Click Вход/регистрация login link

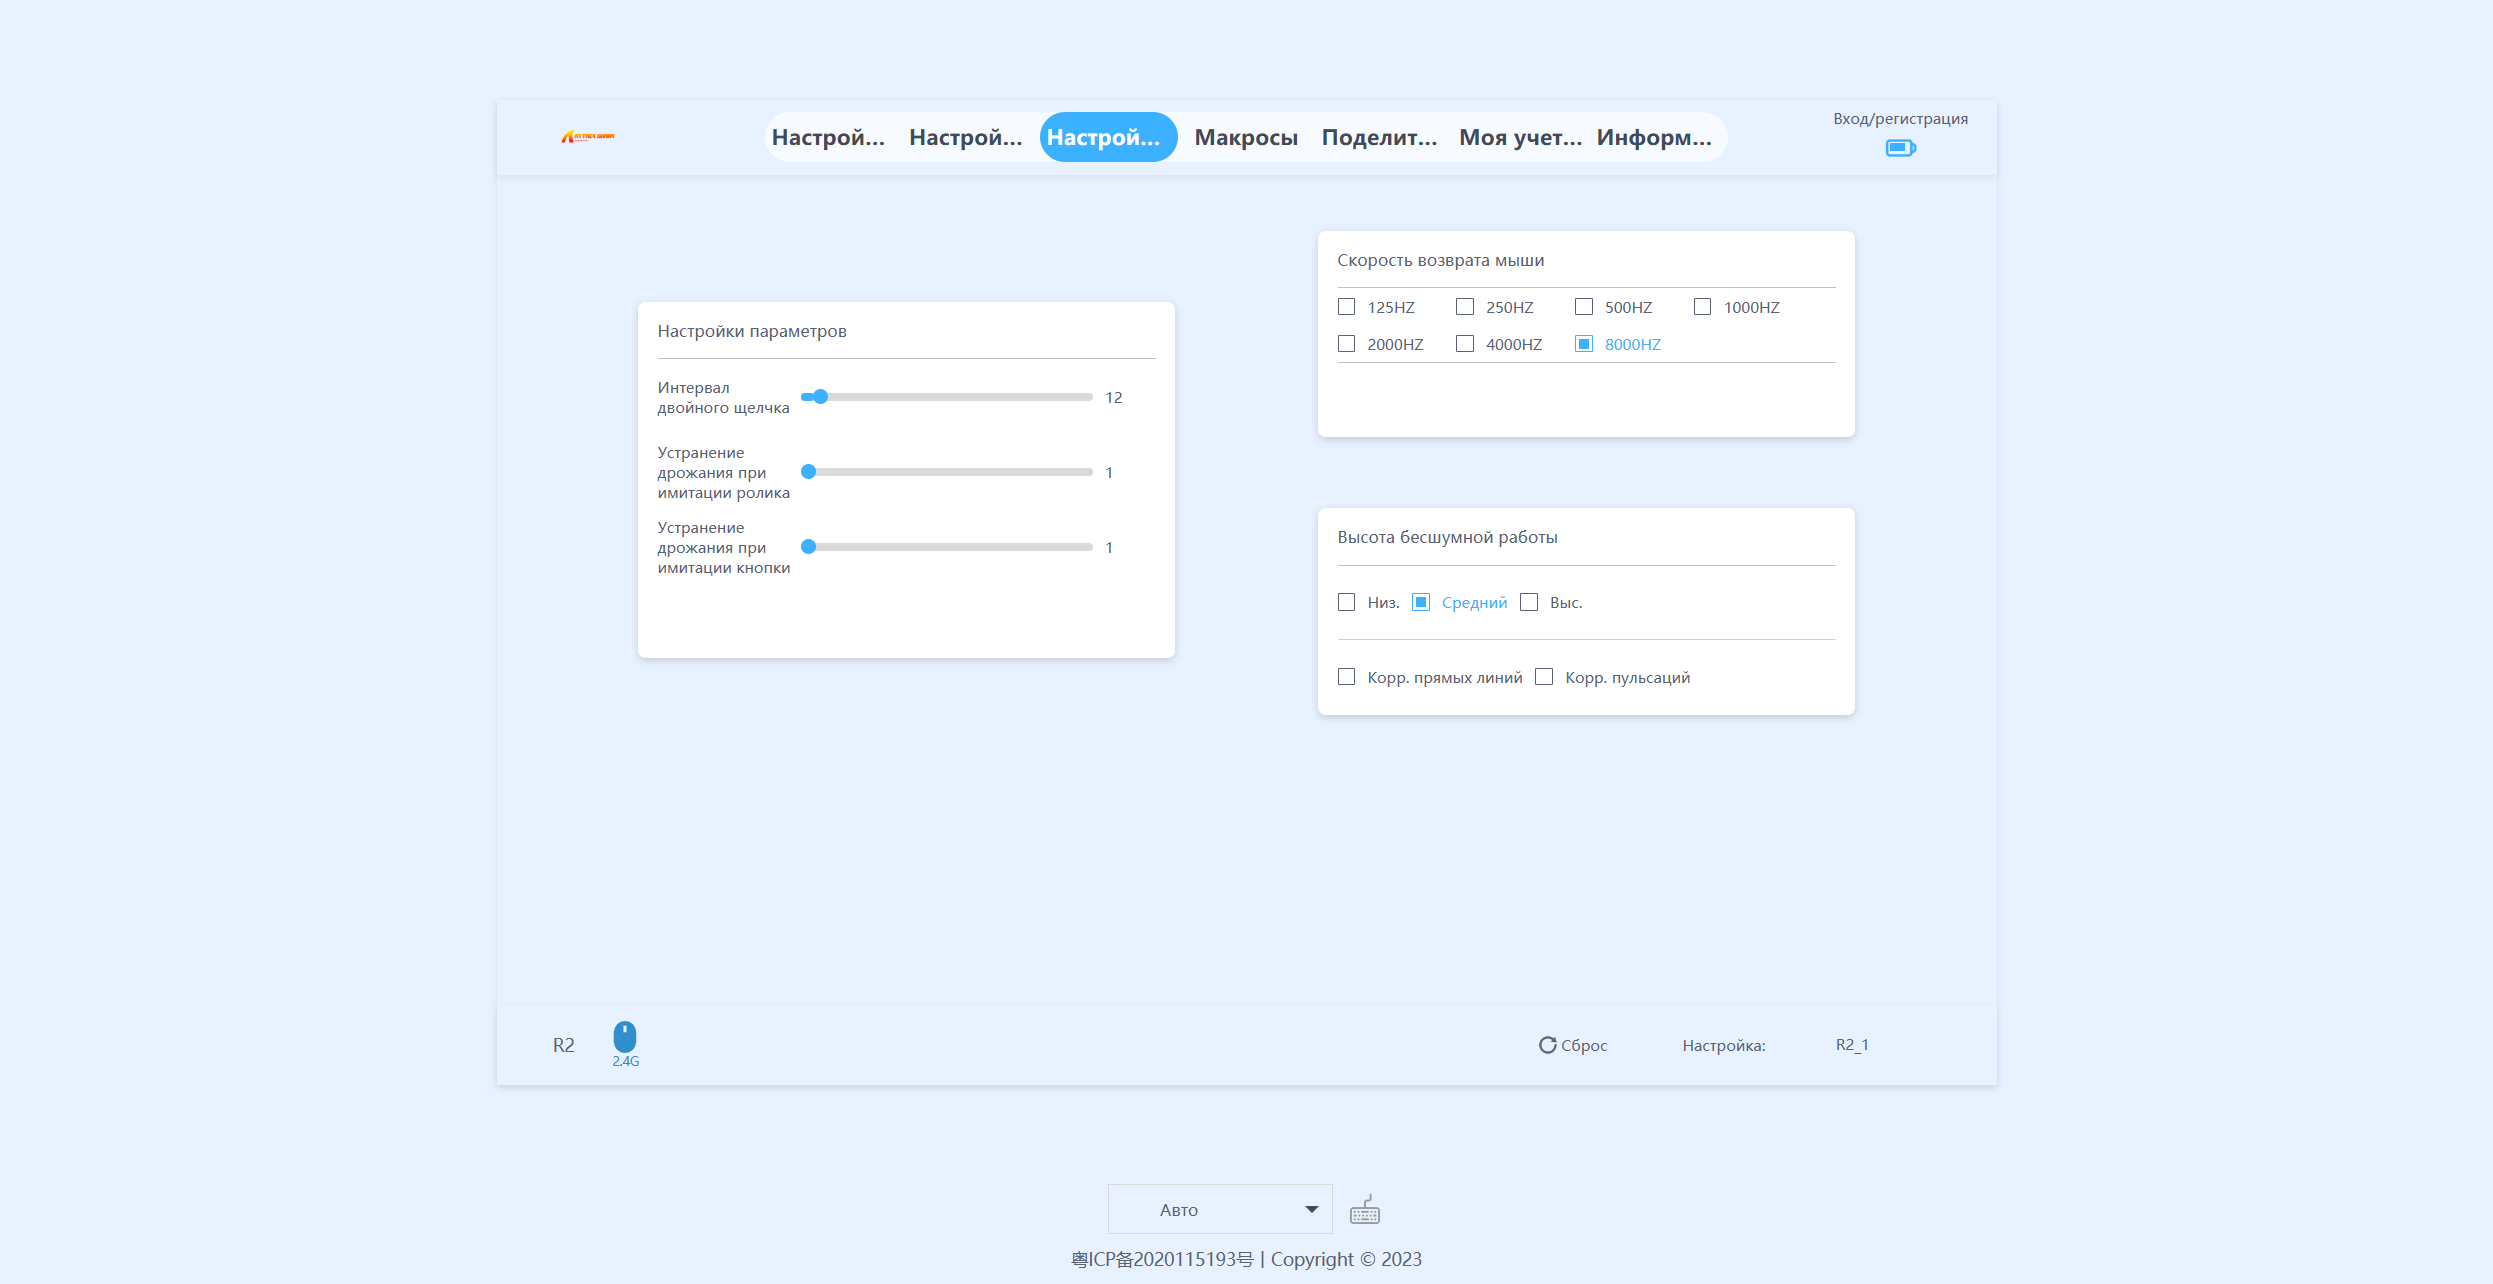tap(1900, 119)
